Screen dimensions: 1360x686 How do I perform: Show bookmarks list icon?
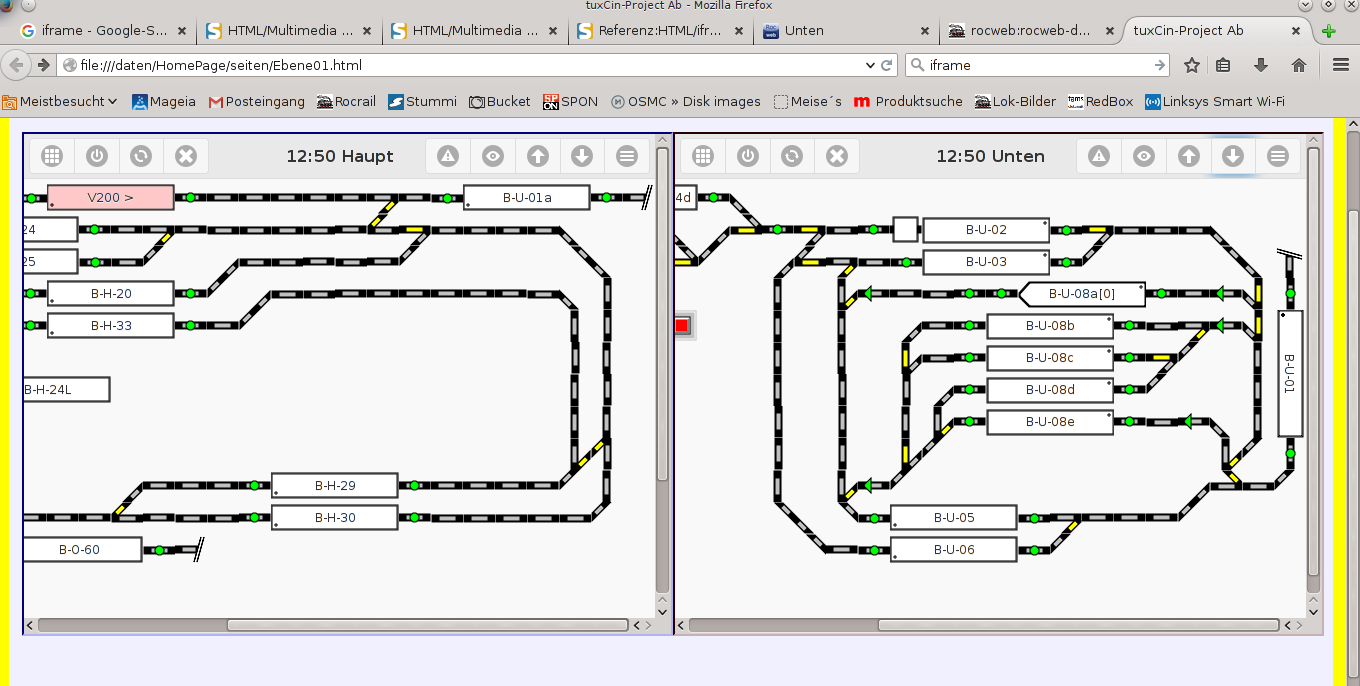click(1223, 66)
